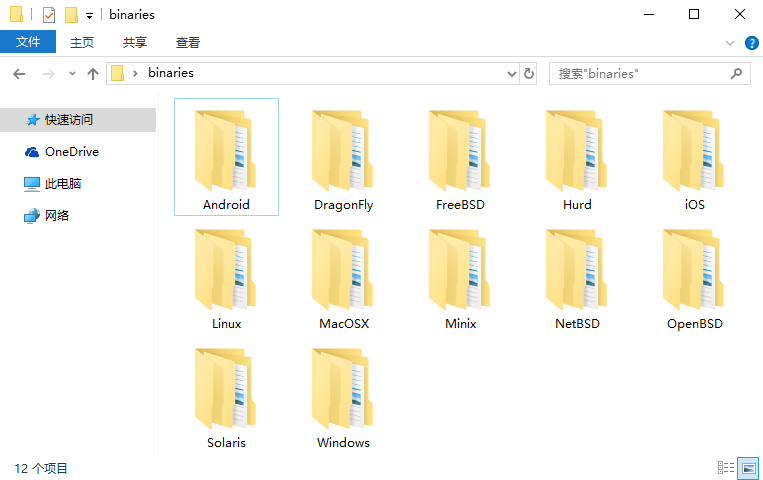Open the recent locations dropdown

coord(72,74)
